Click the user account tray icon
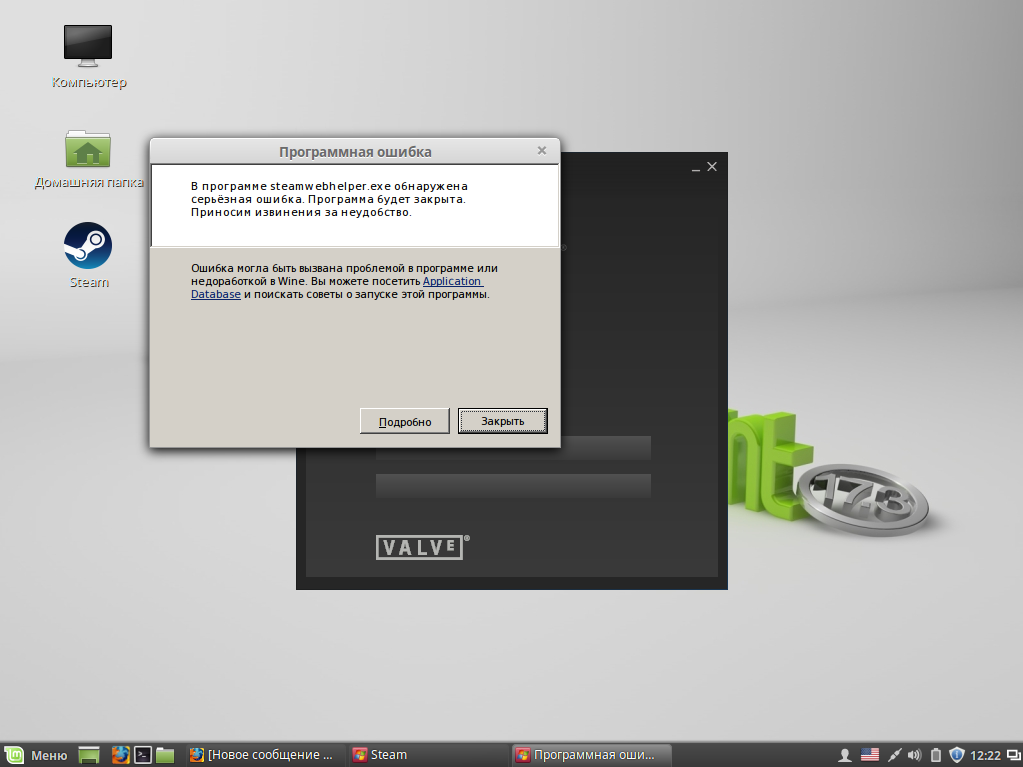The image size is (1023, 767). 845,754
